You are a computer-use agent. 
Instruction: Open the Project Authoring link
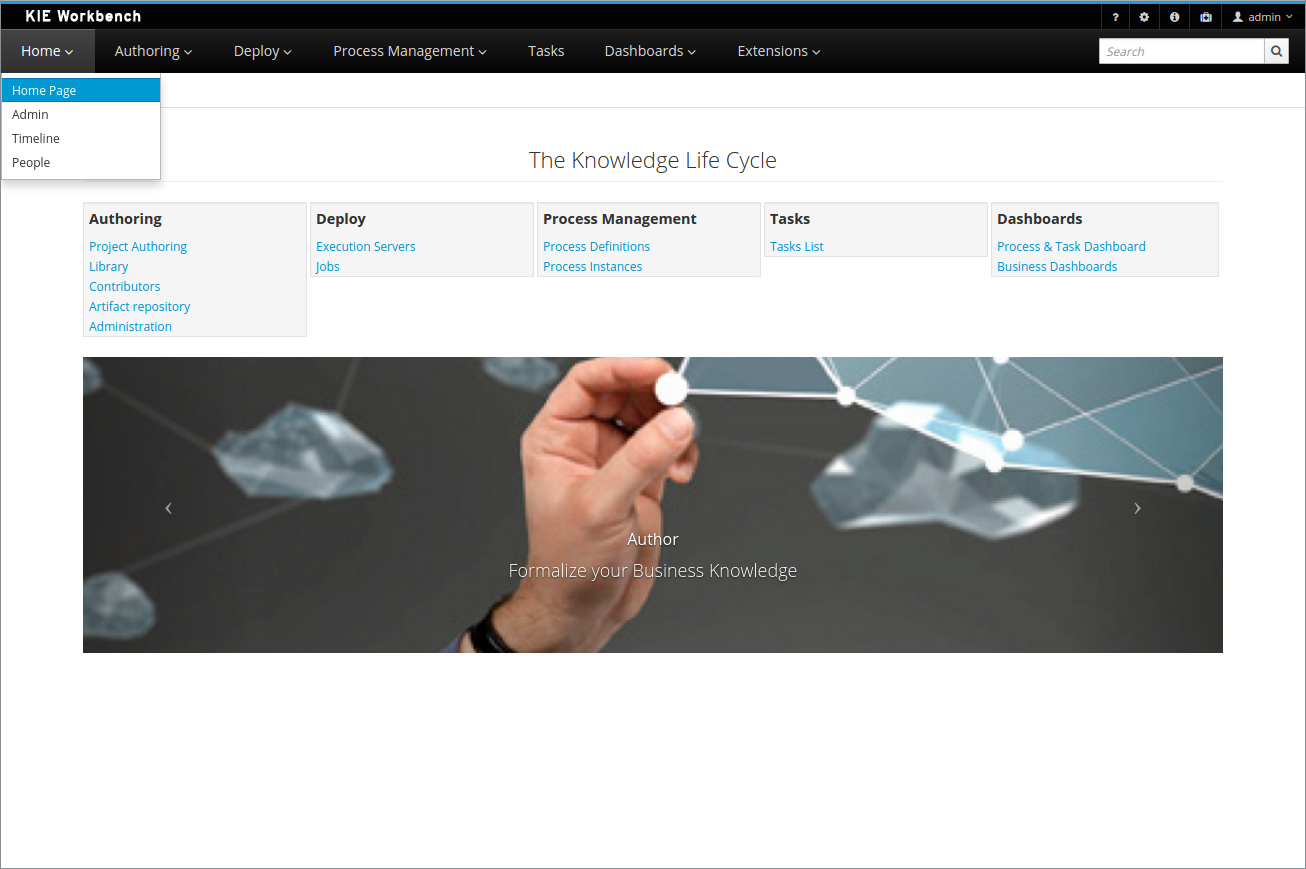point(138,246)
